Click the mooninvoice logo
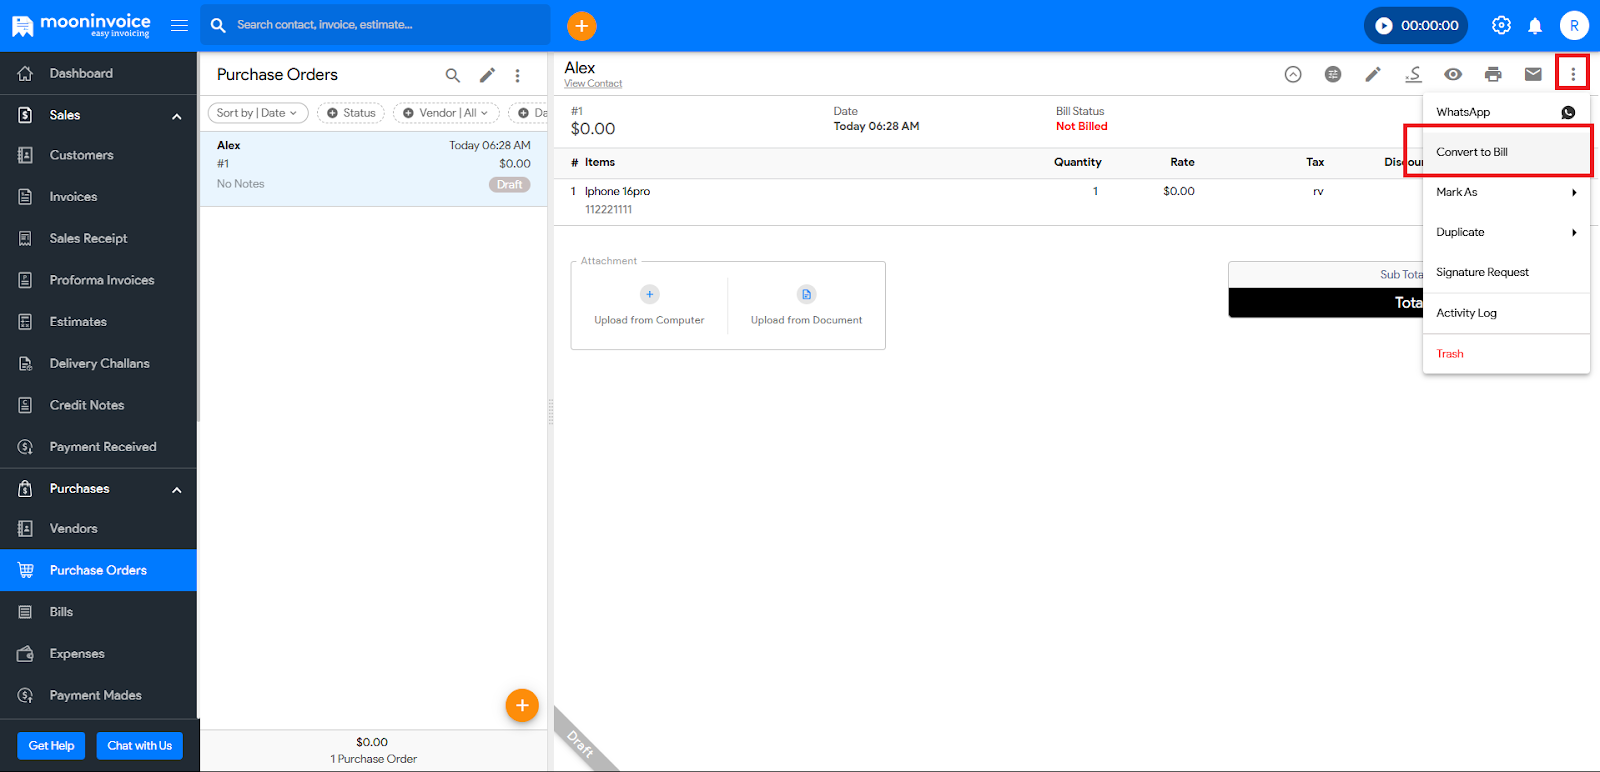Viewport: 1600px width, 772px height. [x=80, y=25]
